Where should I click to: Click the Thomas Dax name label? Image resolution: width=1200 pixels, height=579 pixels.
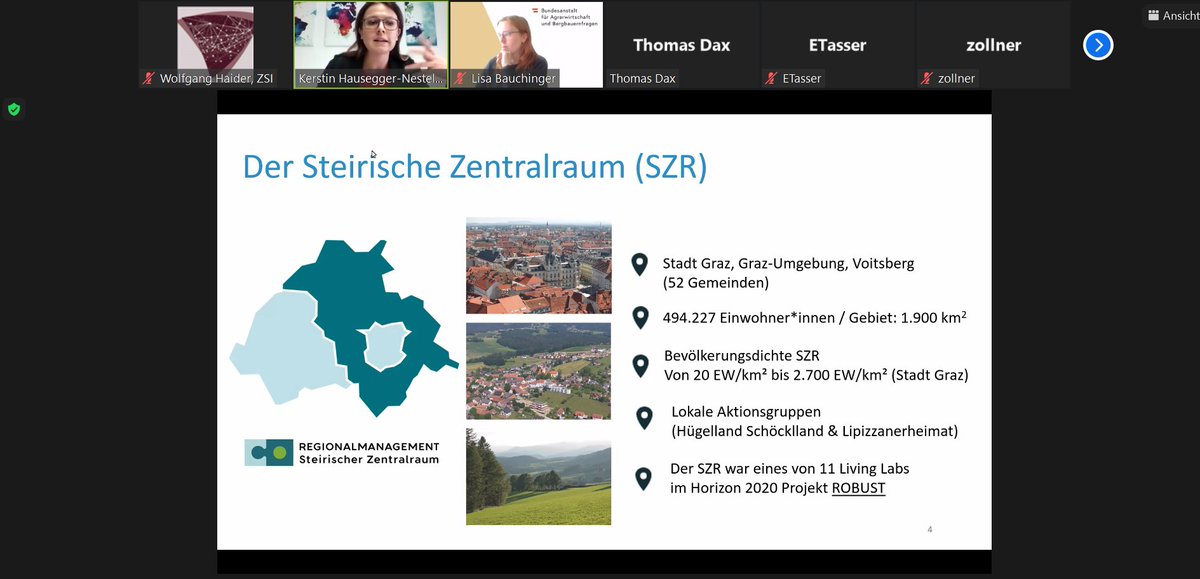(x=642, y=77)
